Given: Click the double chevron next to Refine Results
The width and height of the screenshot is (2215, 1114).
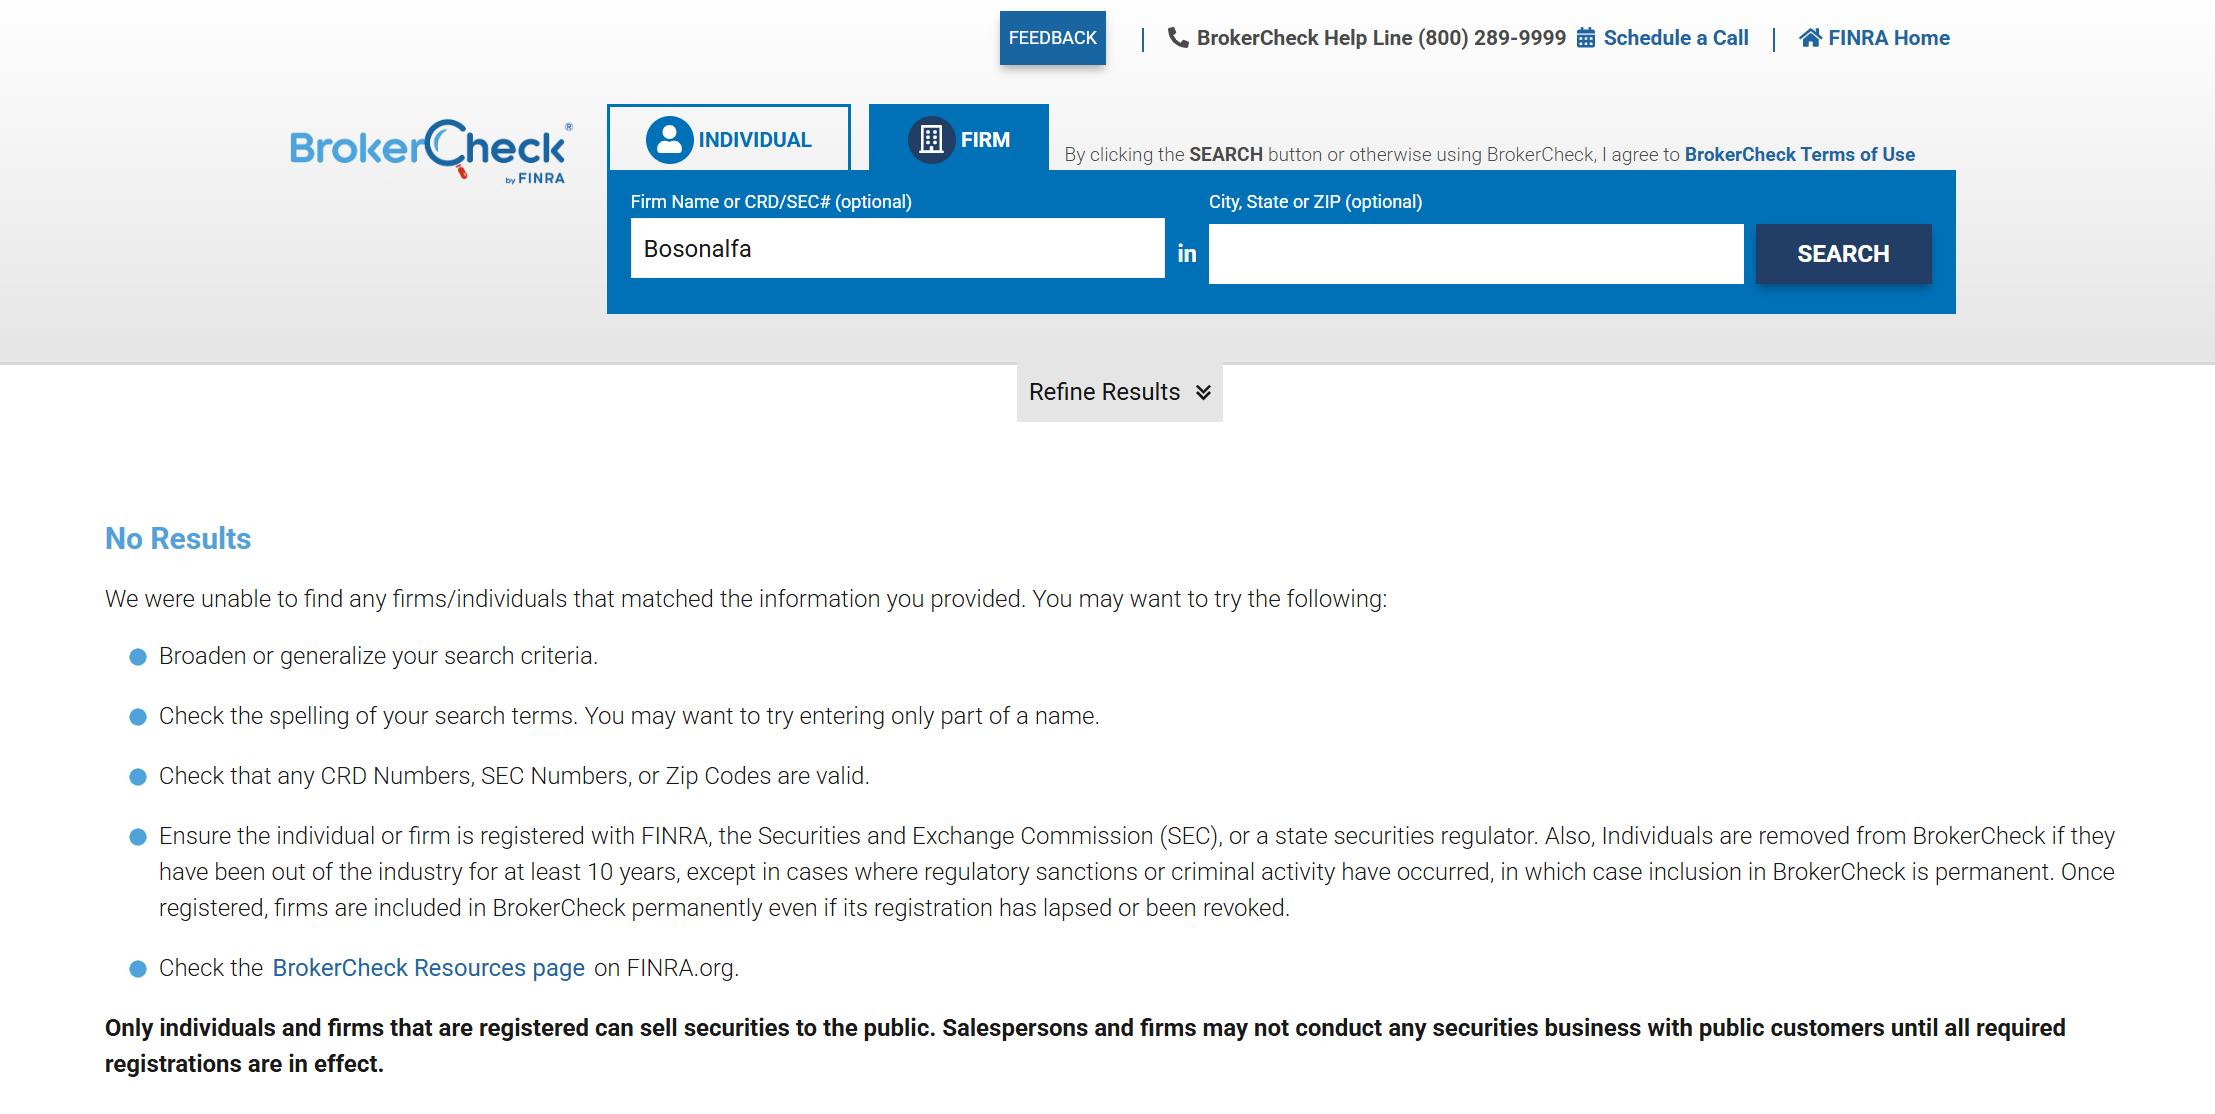Looking at the screenshot, I should point(1203,392).
